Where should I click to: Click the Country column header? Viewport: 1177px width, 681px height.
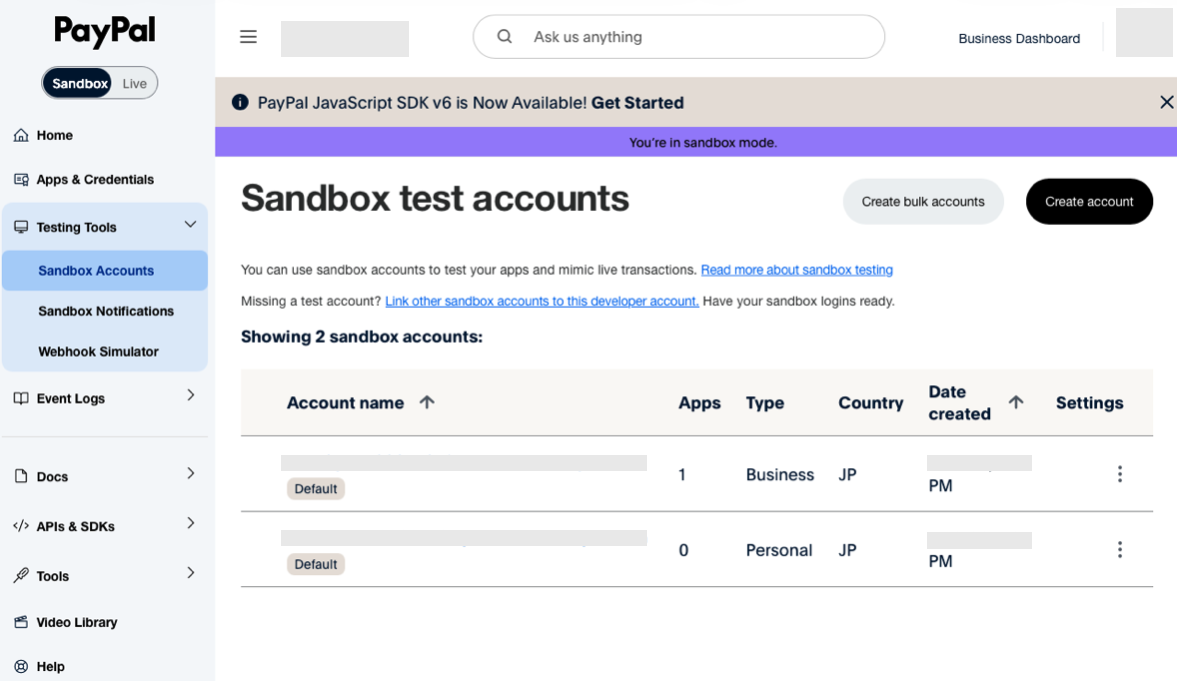(x=871, y=403)
